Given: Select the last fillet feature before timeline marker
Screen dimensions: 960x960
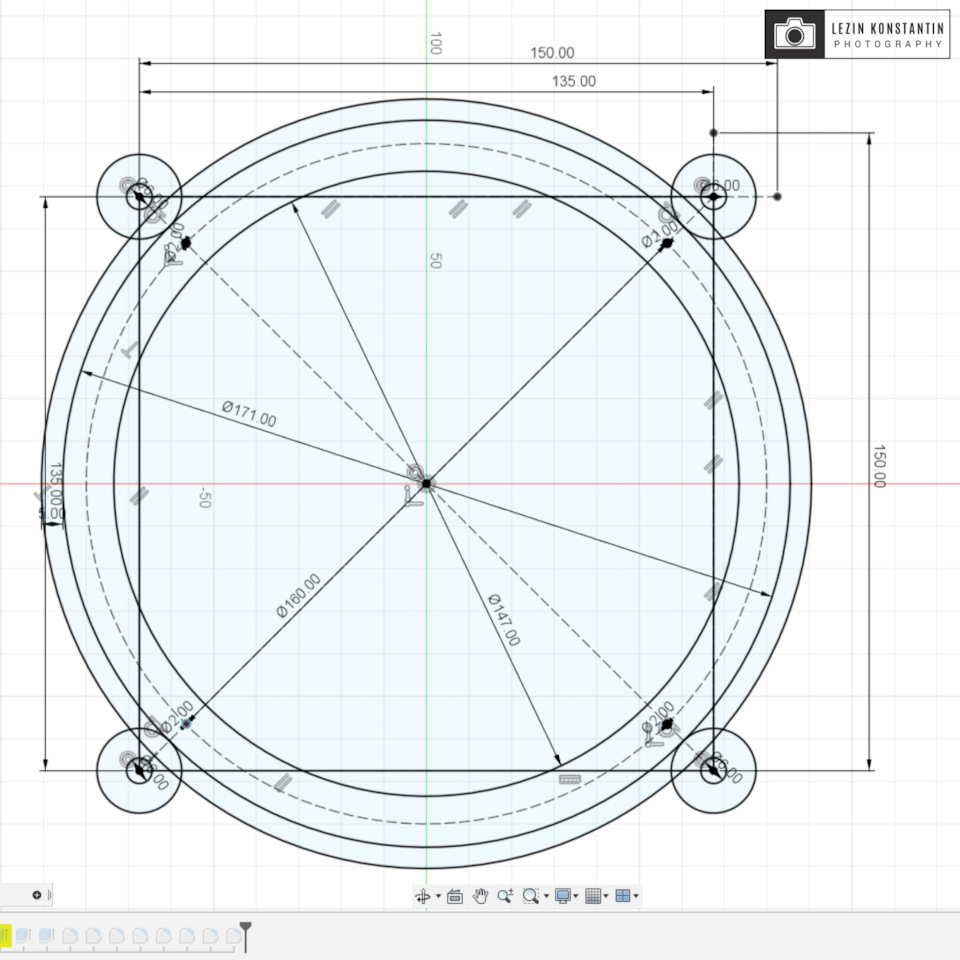Looking at the screenshot, I should (x=233, y=936).
